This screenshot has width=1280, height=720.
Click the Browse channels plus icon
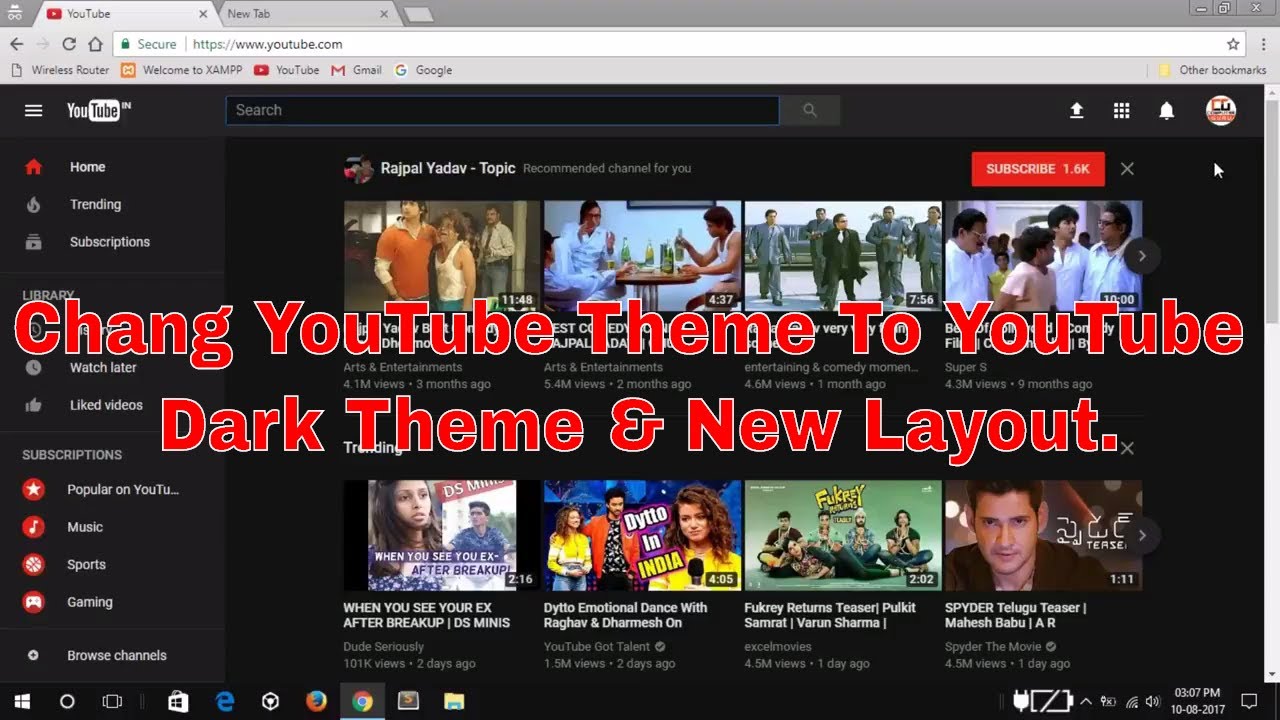33,655
